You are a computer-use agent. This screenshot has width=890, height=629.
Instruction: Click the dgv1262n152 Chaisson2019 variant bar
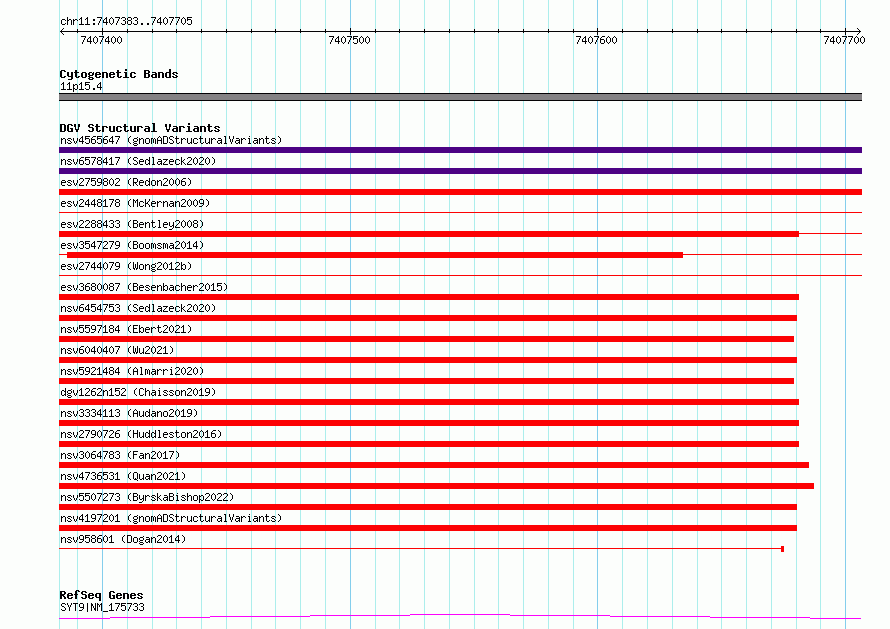pyautogui.click(x=429, y=402)
